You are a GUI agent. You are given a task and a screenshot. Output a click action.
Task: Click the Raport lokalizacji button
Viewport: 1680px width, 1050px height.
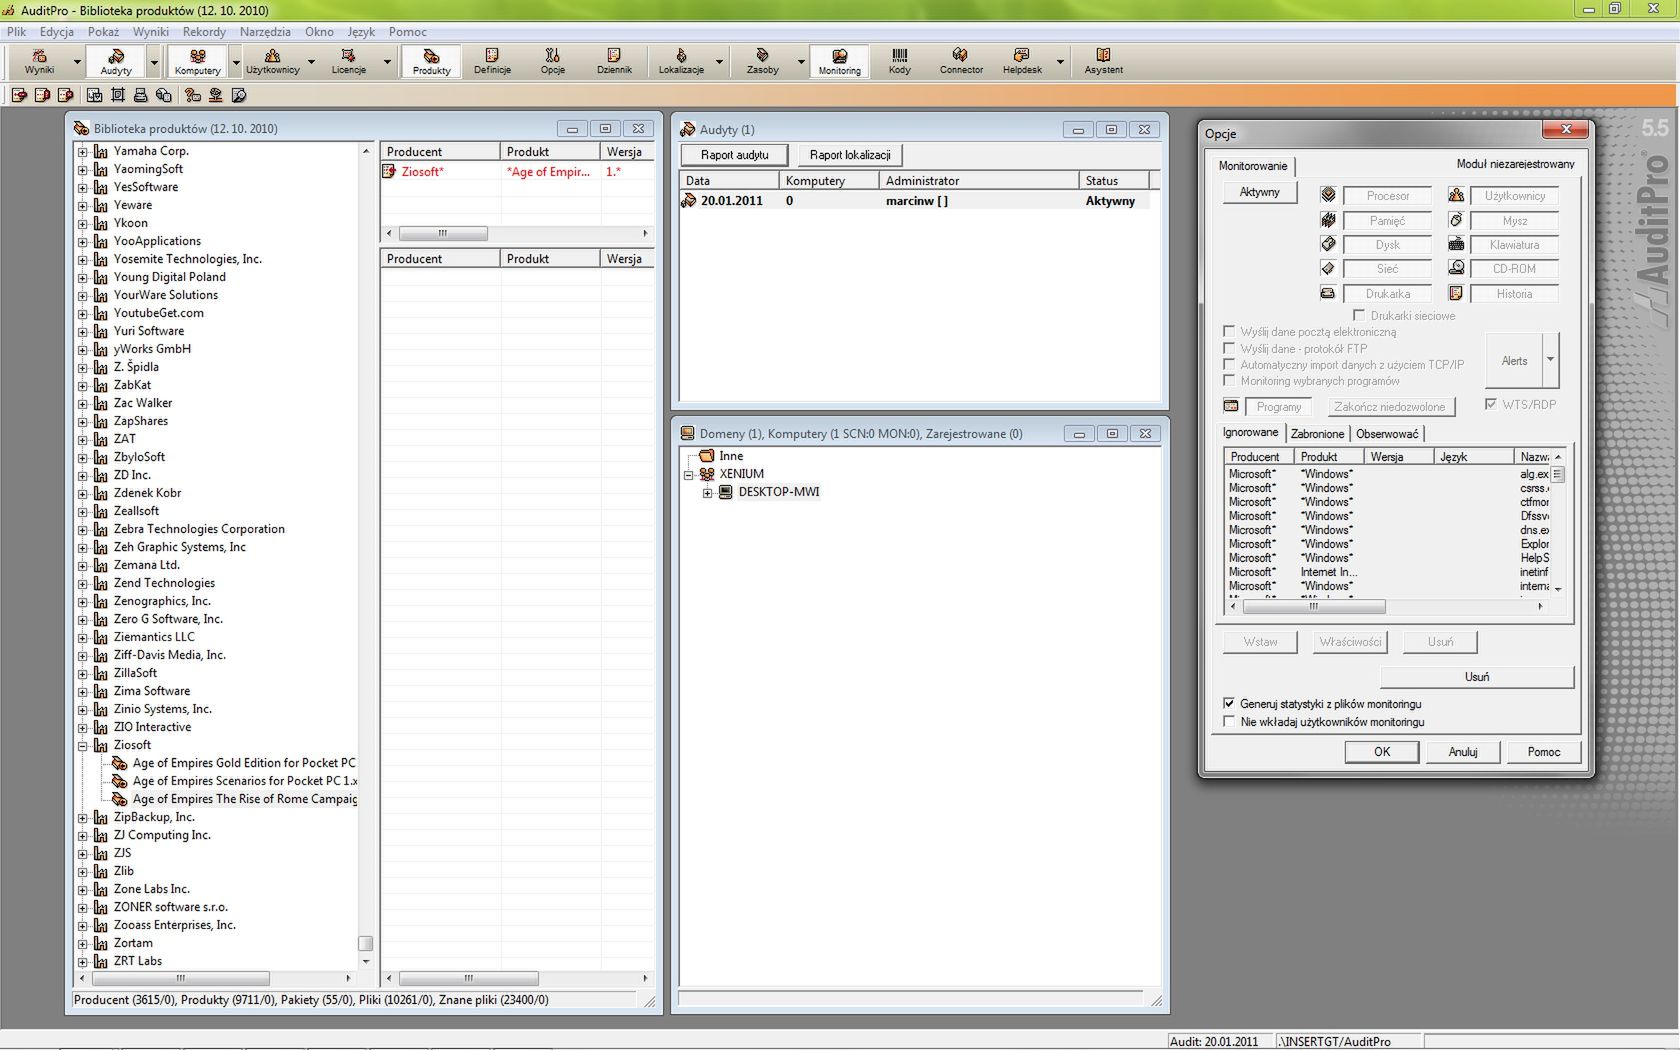click(850, 155)
